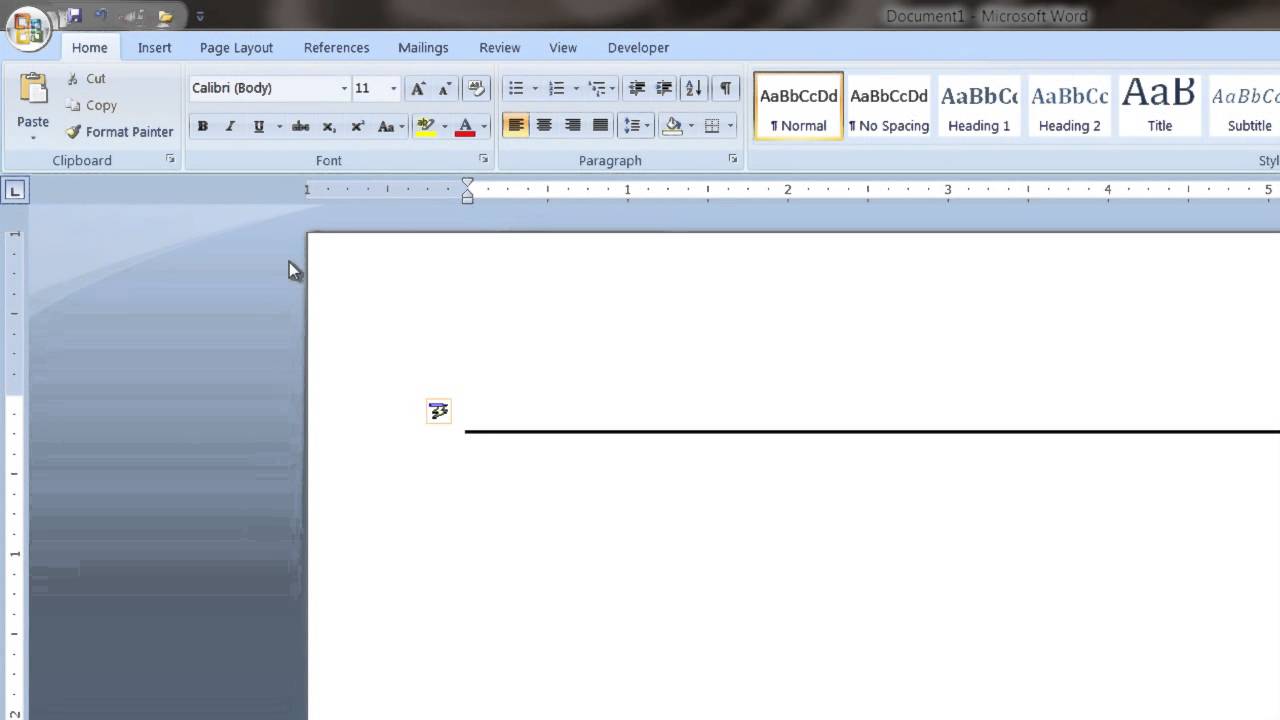Screen dimensions: 1280x720
Task: Expand the Calibri font name dropdown
Action: (x=344, y=88)
